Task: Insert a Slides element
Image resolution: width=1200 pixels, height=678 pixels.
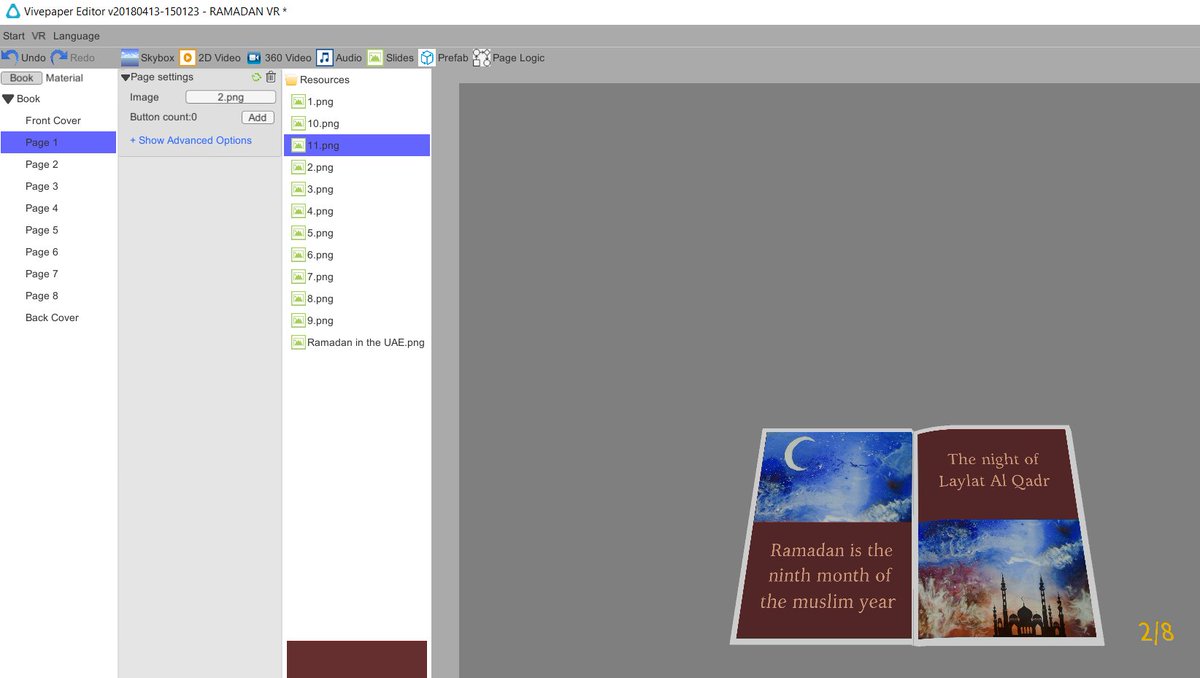Action: 390,57
